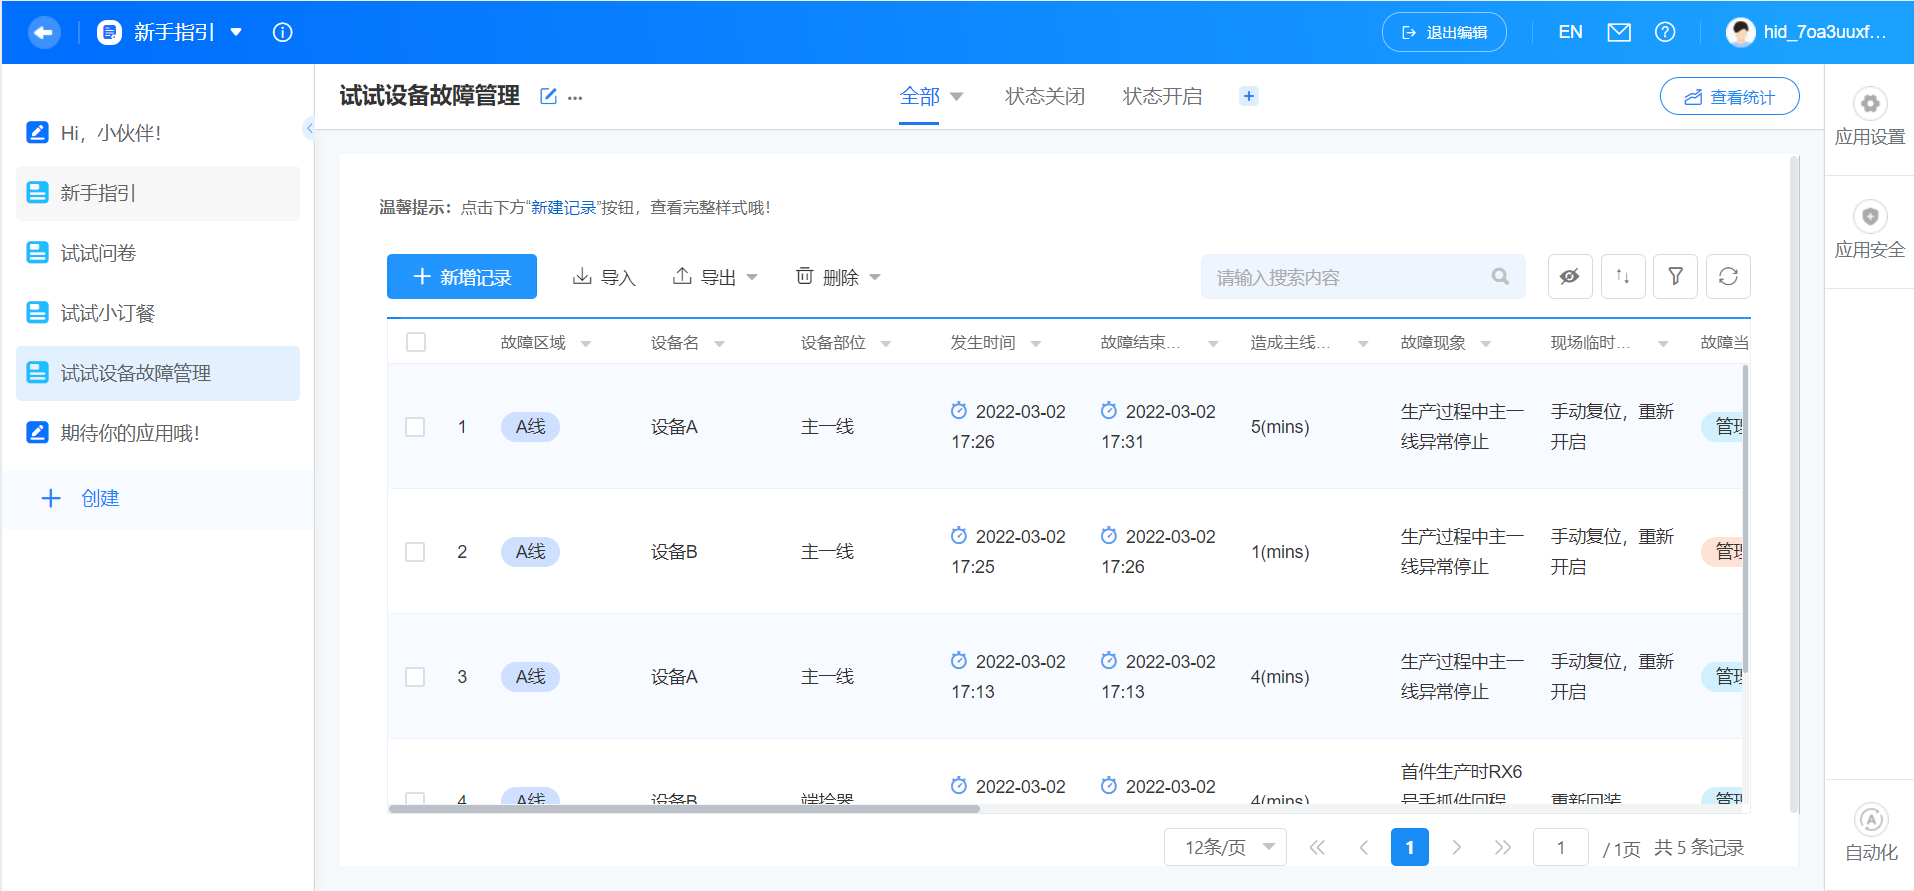Open the 故障现象 column dropdown
Screen dimensions: 1914x891
point(1486,344)
